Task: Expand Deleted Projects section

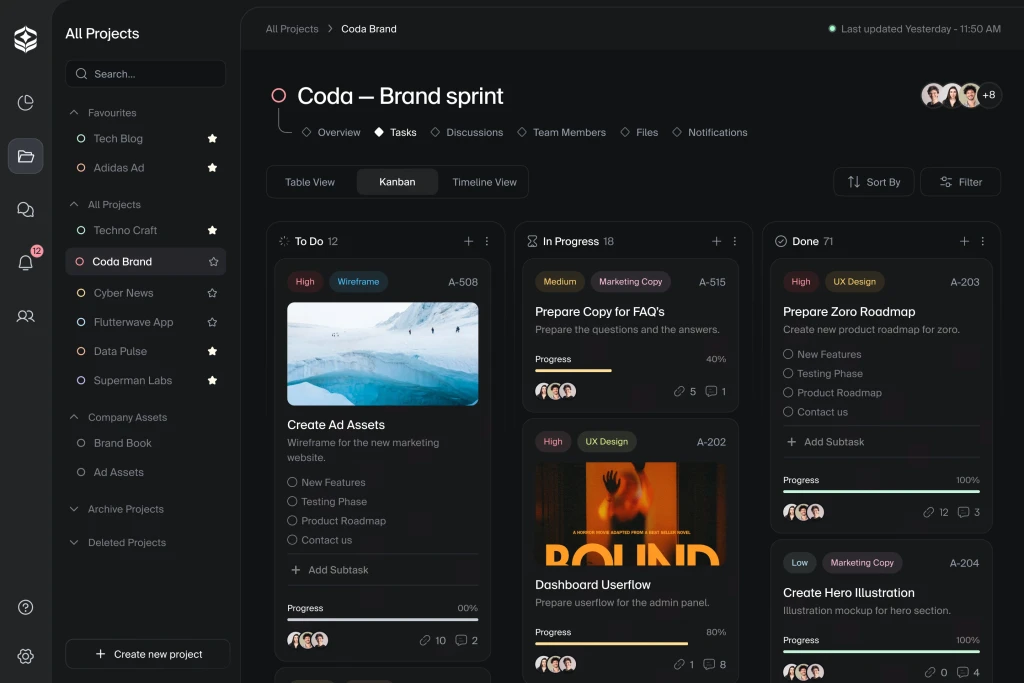Action: tap(74, 542)
